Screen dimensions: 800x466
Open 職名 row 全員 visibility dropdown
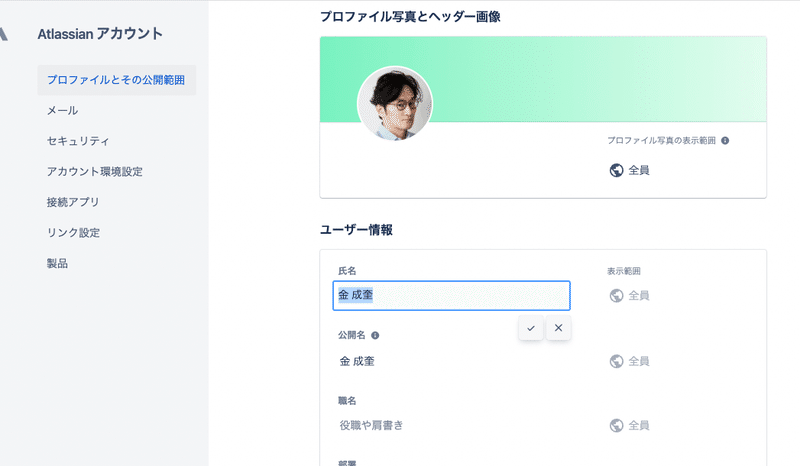pyautogui.click(x=630, y=425)
